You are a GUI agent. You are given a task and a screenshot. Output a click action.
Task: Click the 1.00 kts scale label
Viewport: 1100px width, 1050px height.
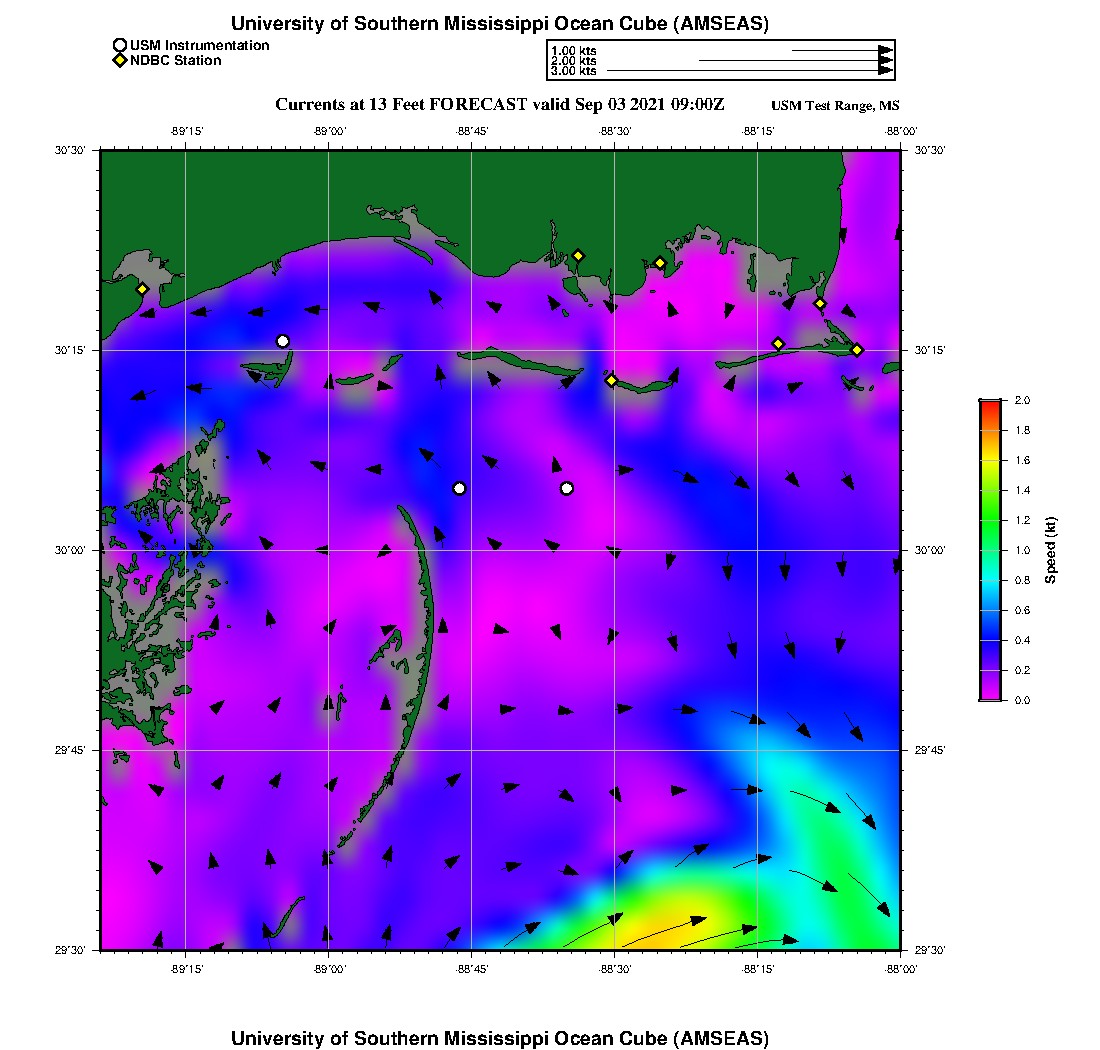573,50
